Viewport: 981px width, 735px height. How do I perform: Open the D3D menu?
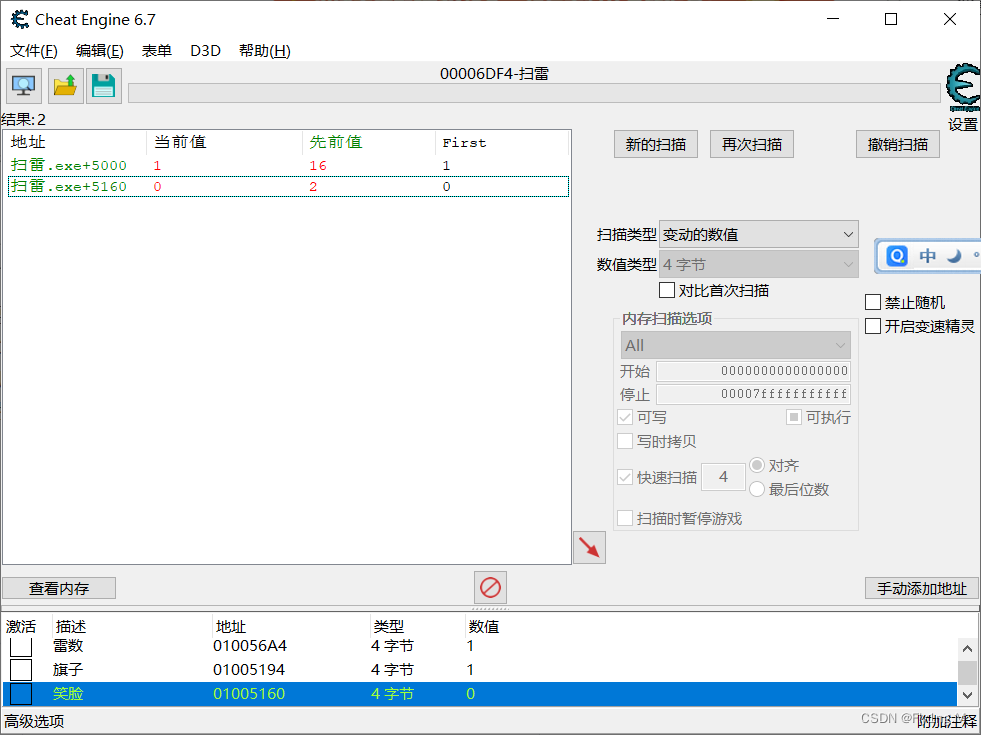(x=205, y=50)
